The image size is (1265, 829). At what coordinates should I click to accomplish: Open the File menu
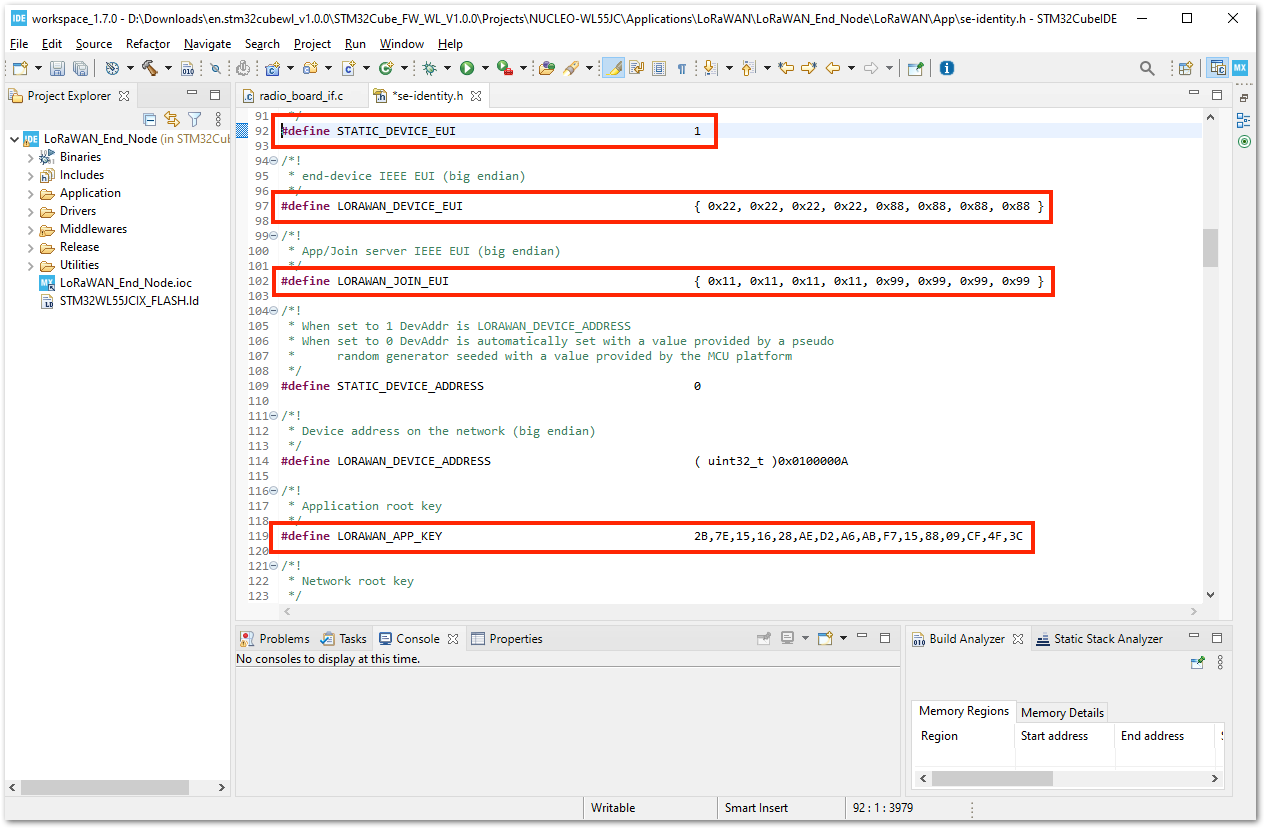19,44
